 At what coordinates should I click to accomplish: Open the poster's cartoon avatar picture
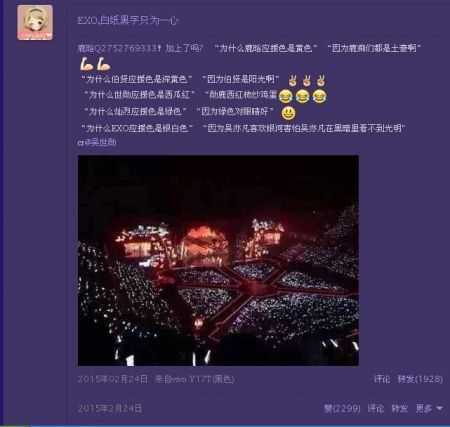point(35,23)
